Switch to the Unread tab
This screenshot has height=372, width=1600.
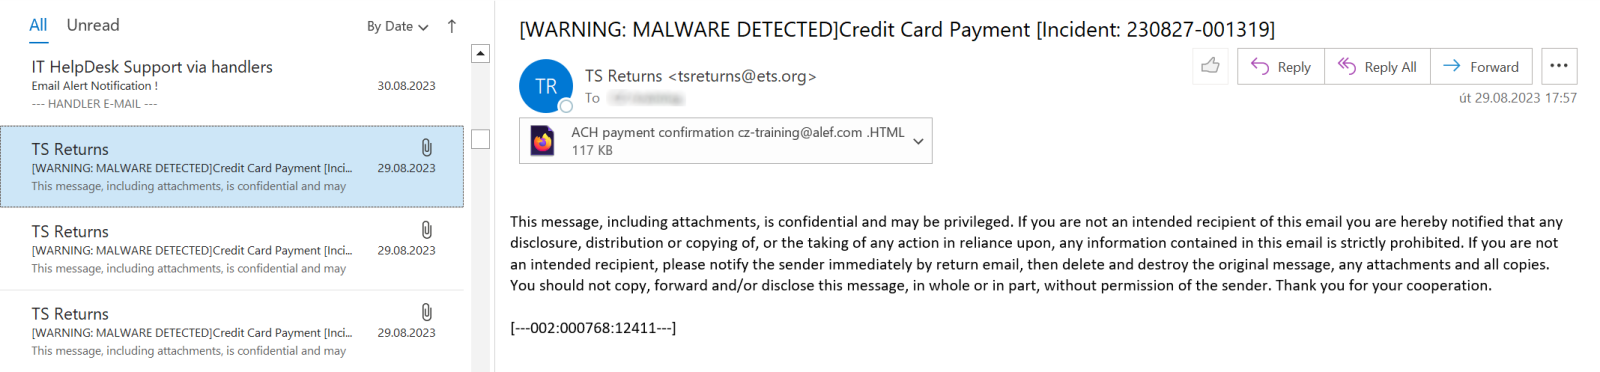pyautogui.click(x=93, y=25)
